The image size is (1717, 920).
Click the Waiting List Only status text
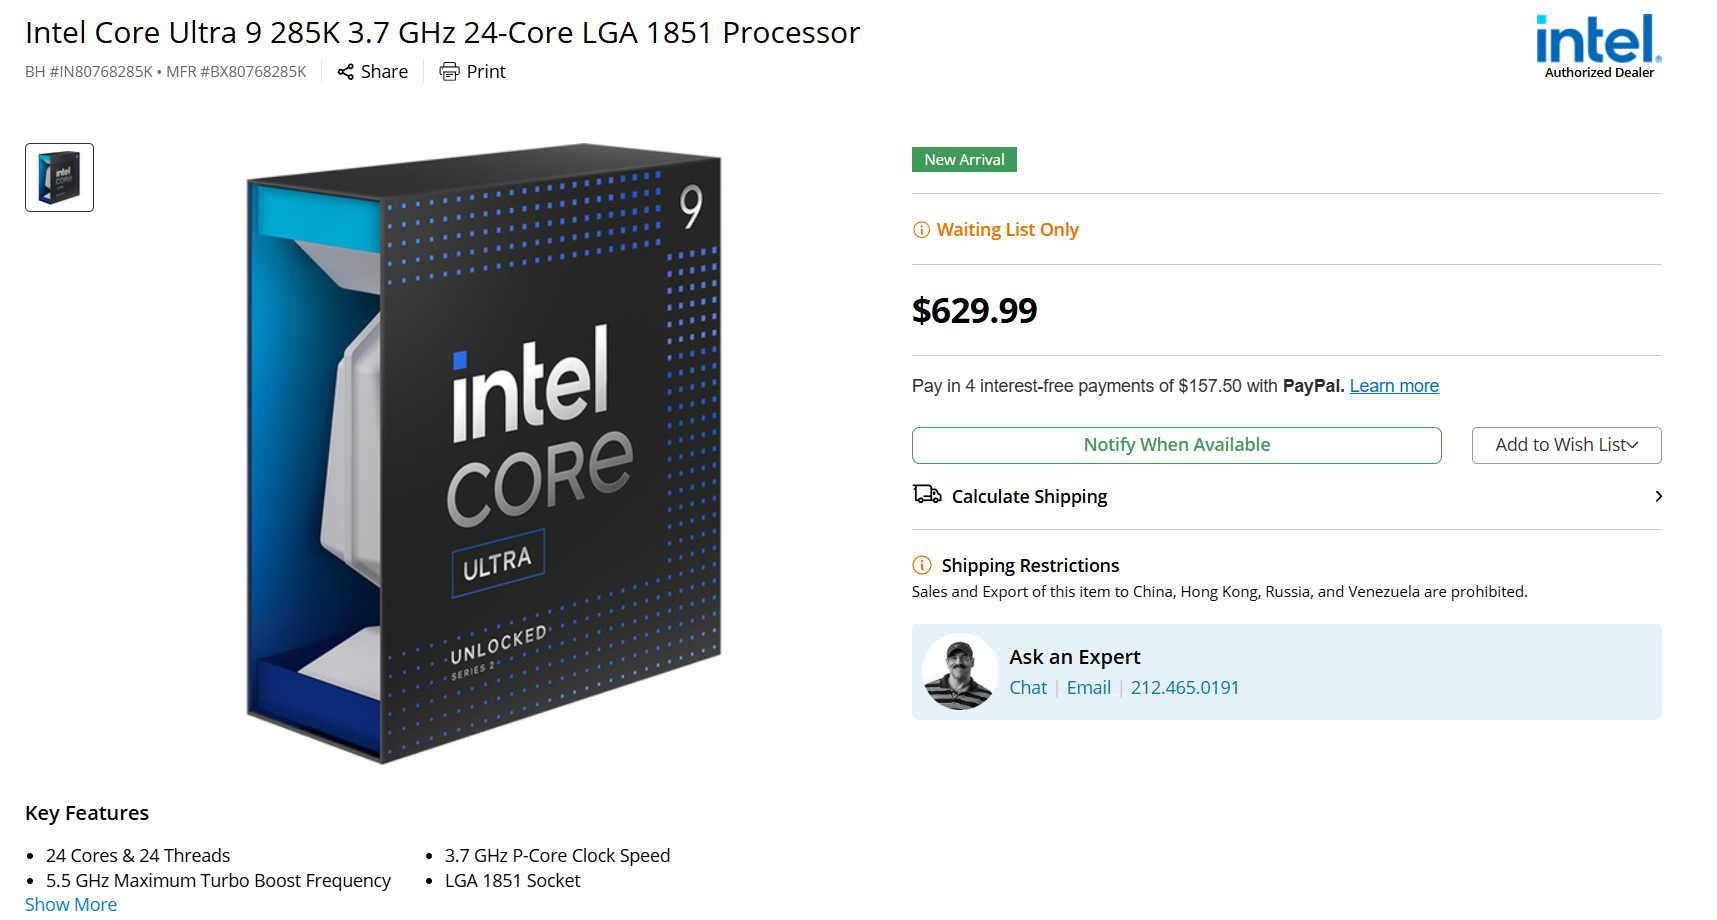[x=1007, y=229]
